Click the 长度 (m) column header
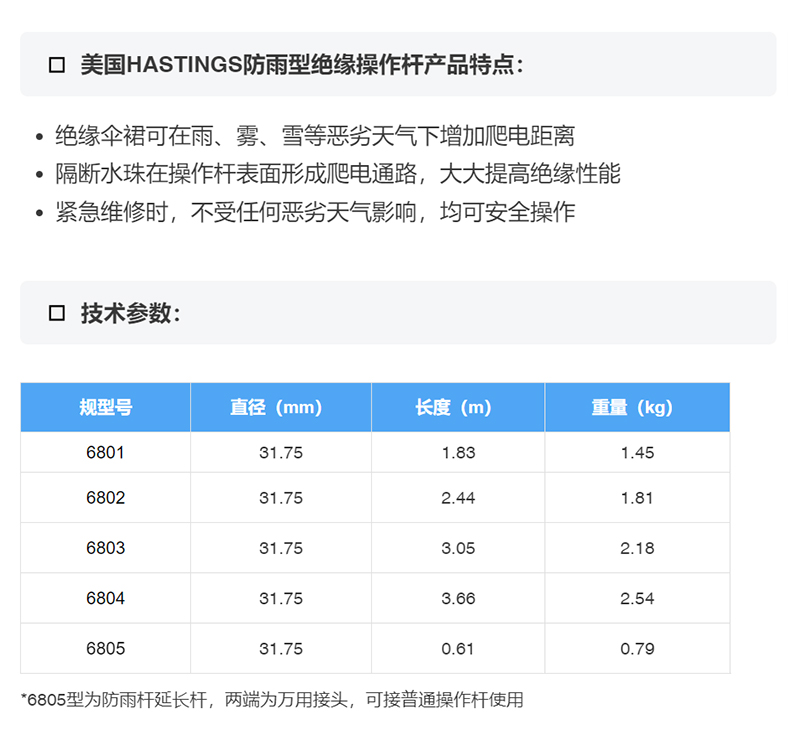The image size is (800, 740). click(454, 407)
